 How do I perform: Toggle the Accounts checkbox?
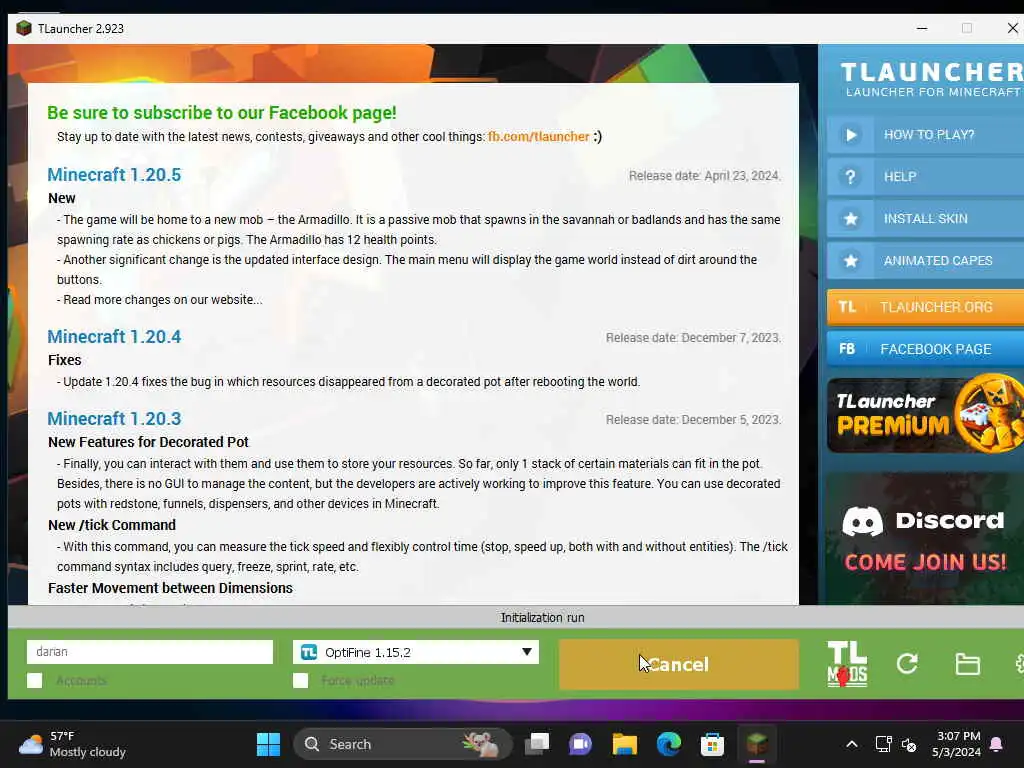pos(35,680)
